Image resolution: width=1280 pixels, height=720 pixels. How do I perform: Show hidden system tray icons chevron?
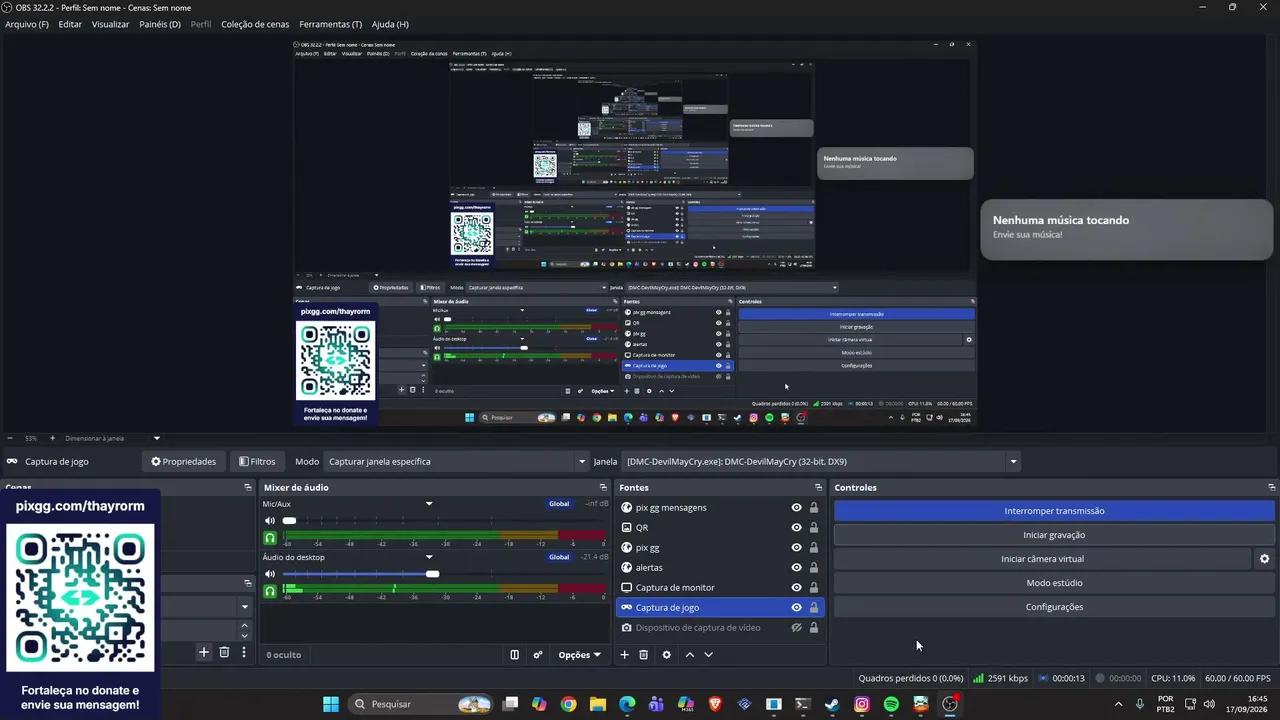coord(1118,704)
